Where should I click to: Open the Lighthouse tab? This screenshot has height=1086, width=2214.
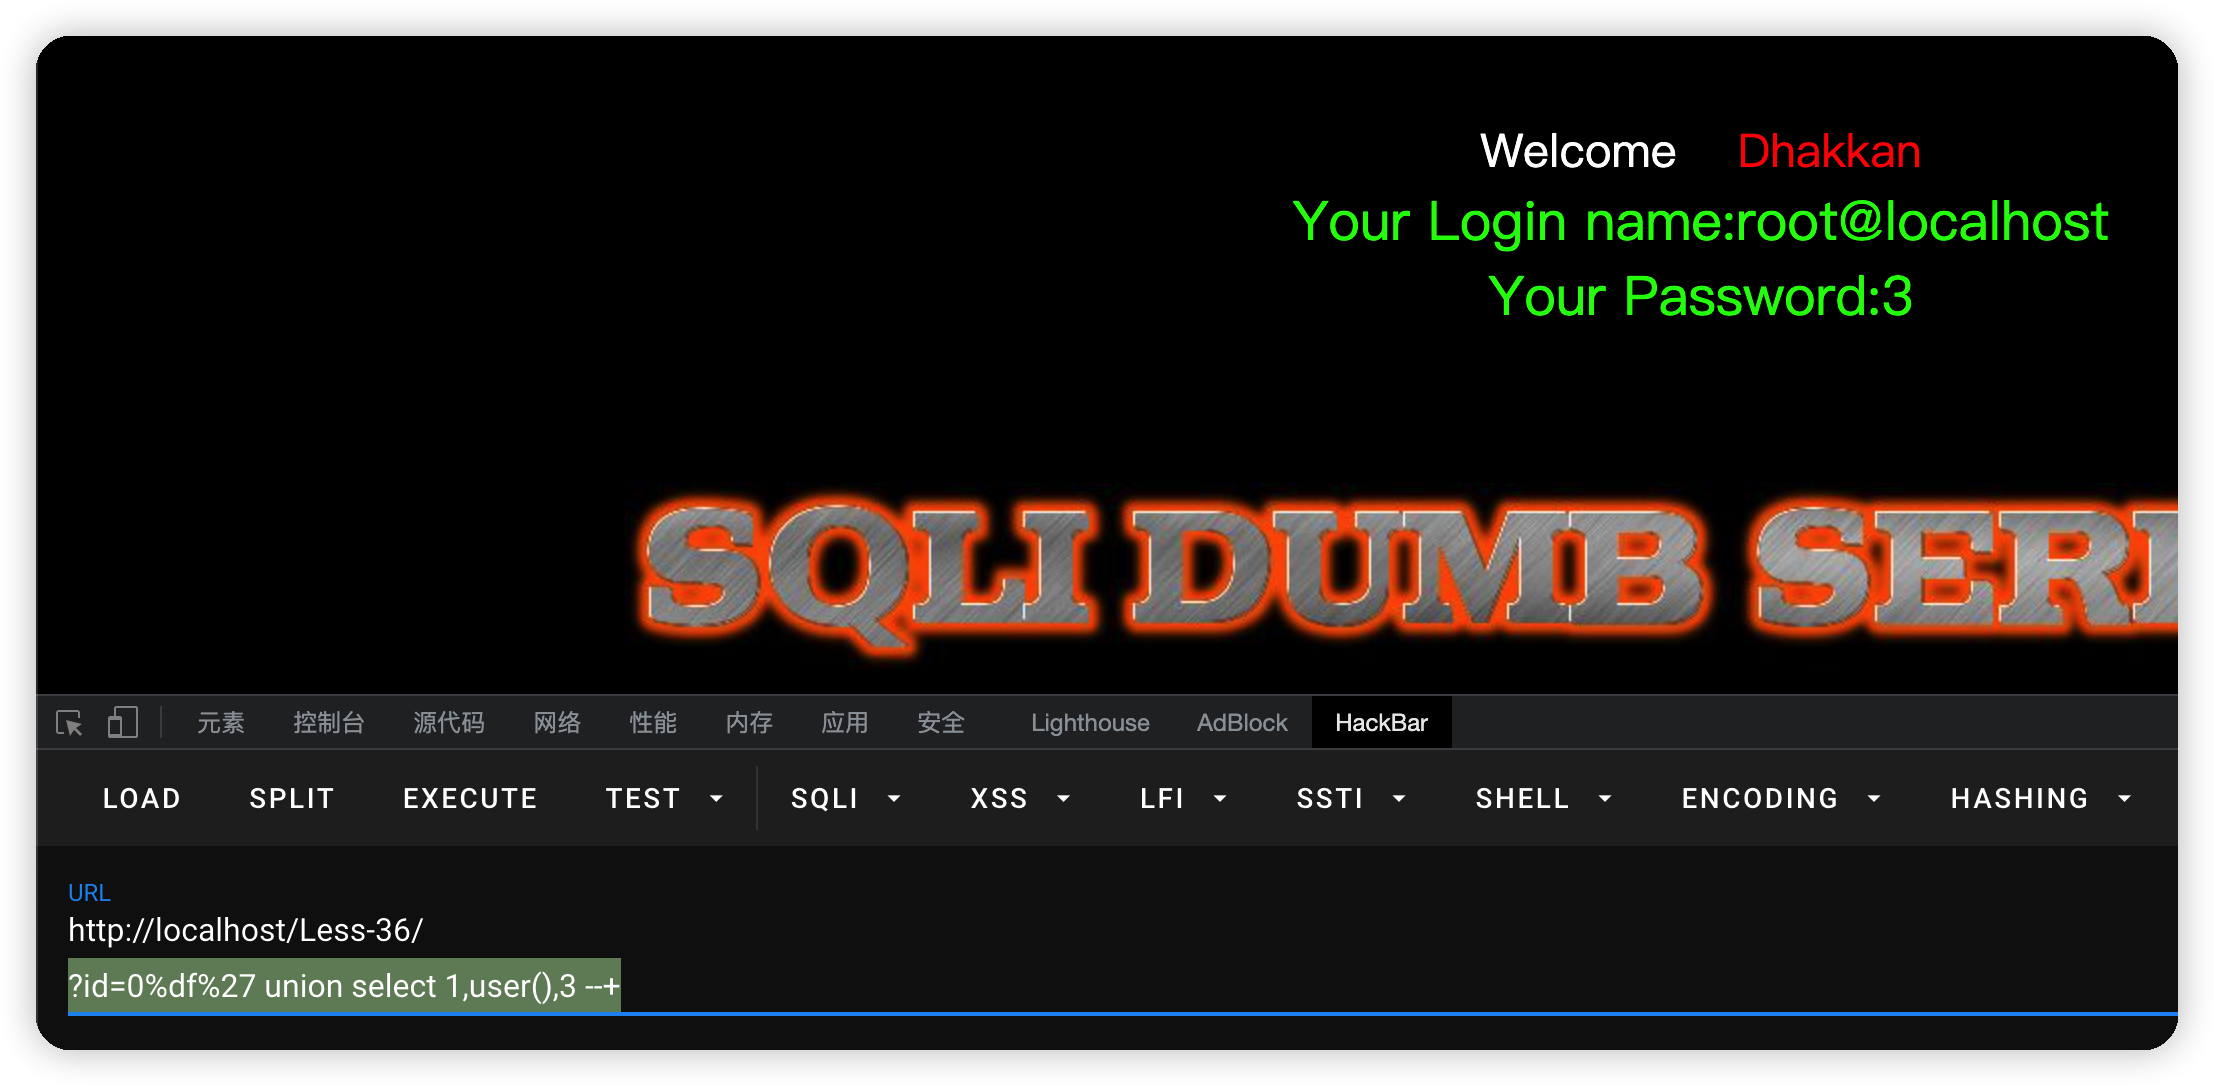[1090, 722]
